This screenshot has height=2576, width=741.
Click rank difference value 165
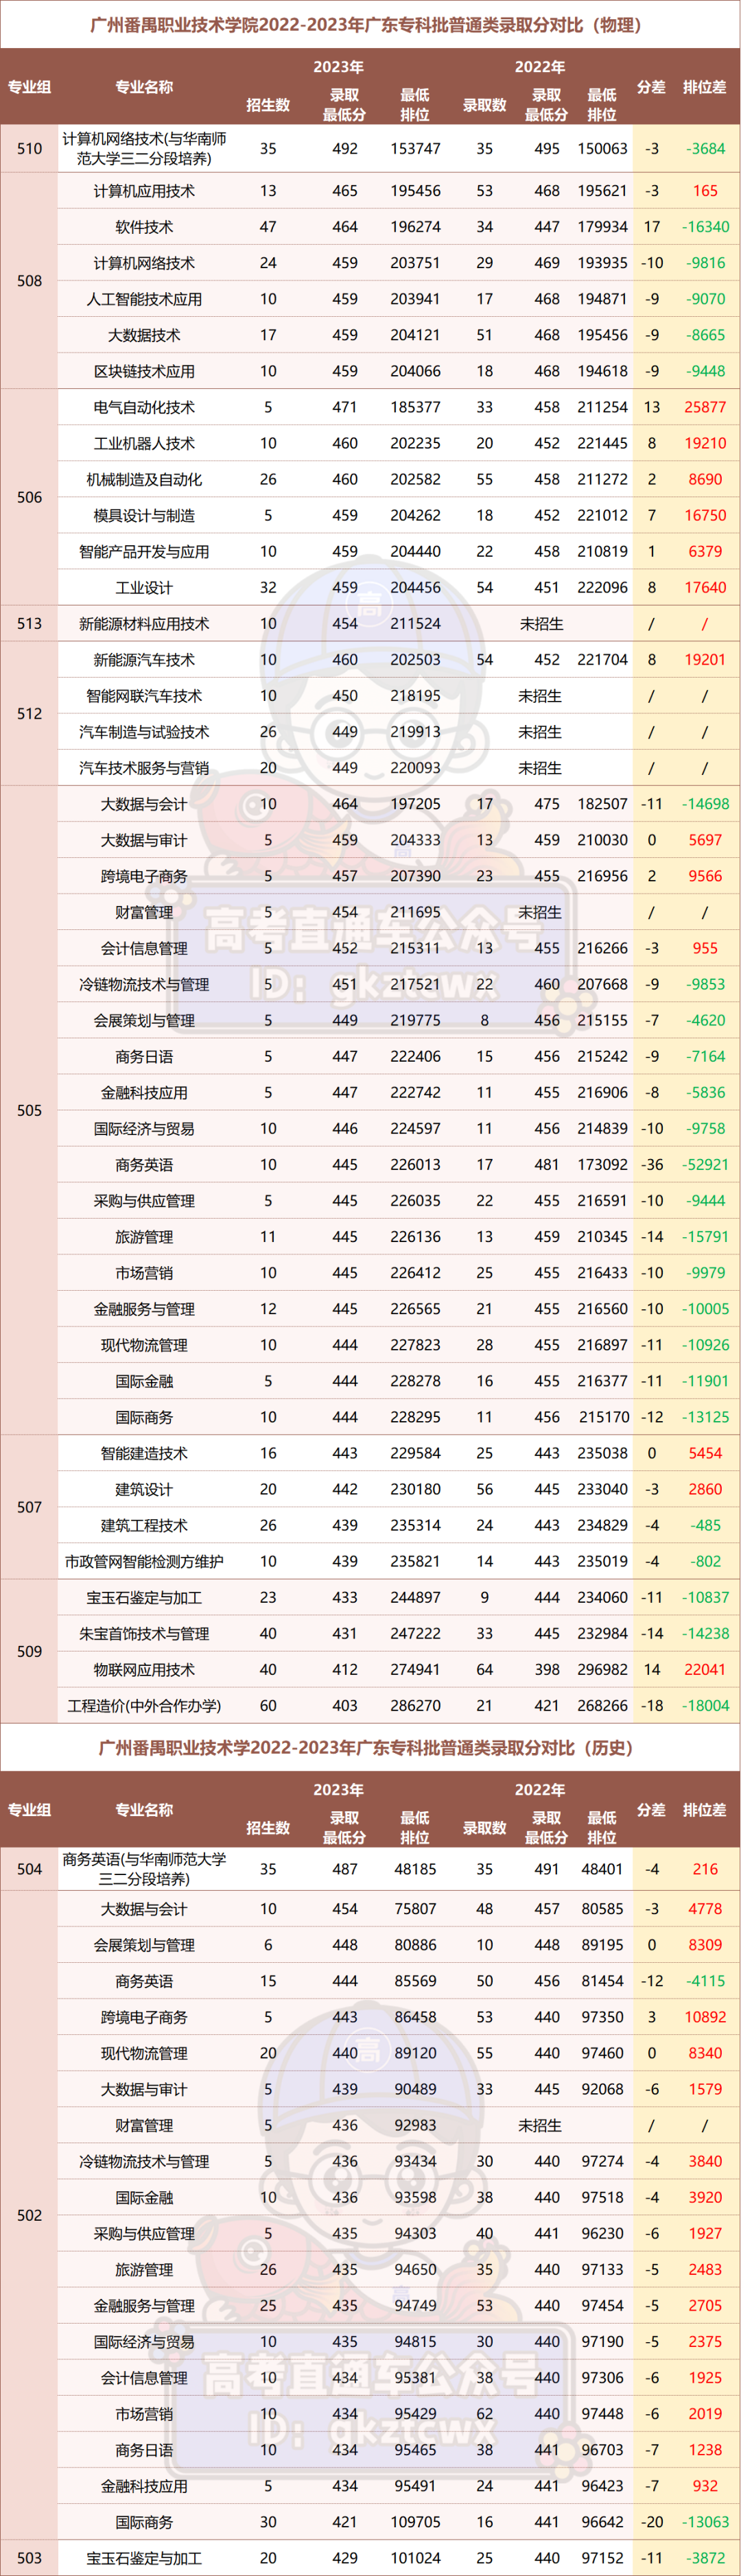(x=705, y=191)
